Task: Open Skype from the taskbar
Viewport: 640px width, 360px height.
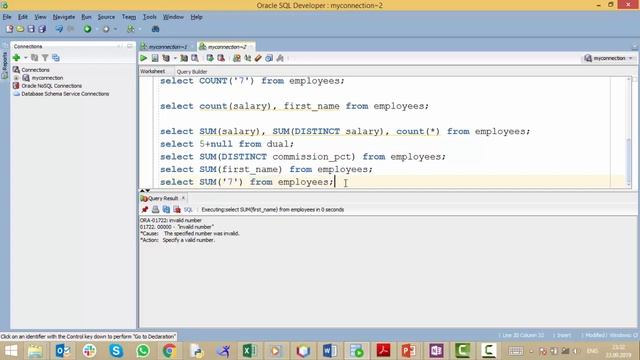Action: click(116, 351)
